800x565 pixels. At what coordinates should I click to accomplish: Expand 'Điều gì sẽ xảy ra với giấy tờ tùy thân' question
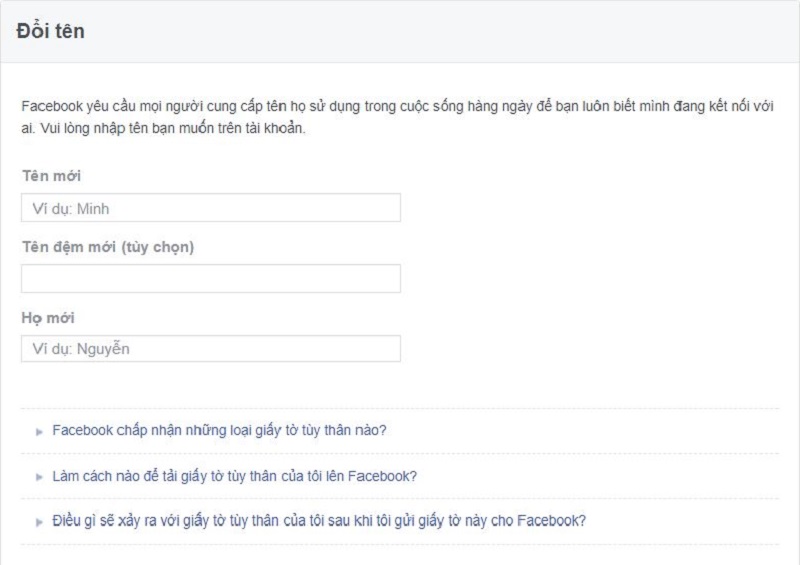point(319,521)
